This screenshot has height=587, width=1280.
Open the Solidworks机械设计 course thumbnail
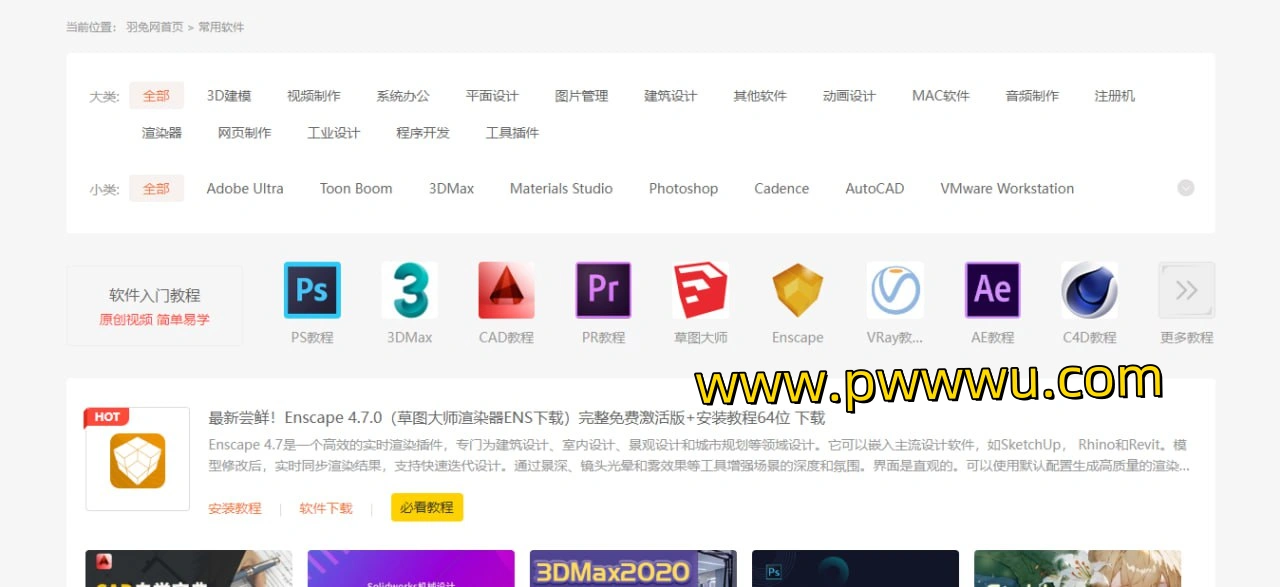pos(411,568)
